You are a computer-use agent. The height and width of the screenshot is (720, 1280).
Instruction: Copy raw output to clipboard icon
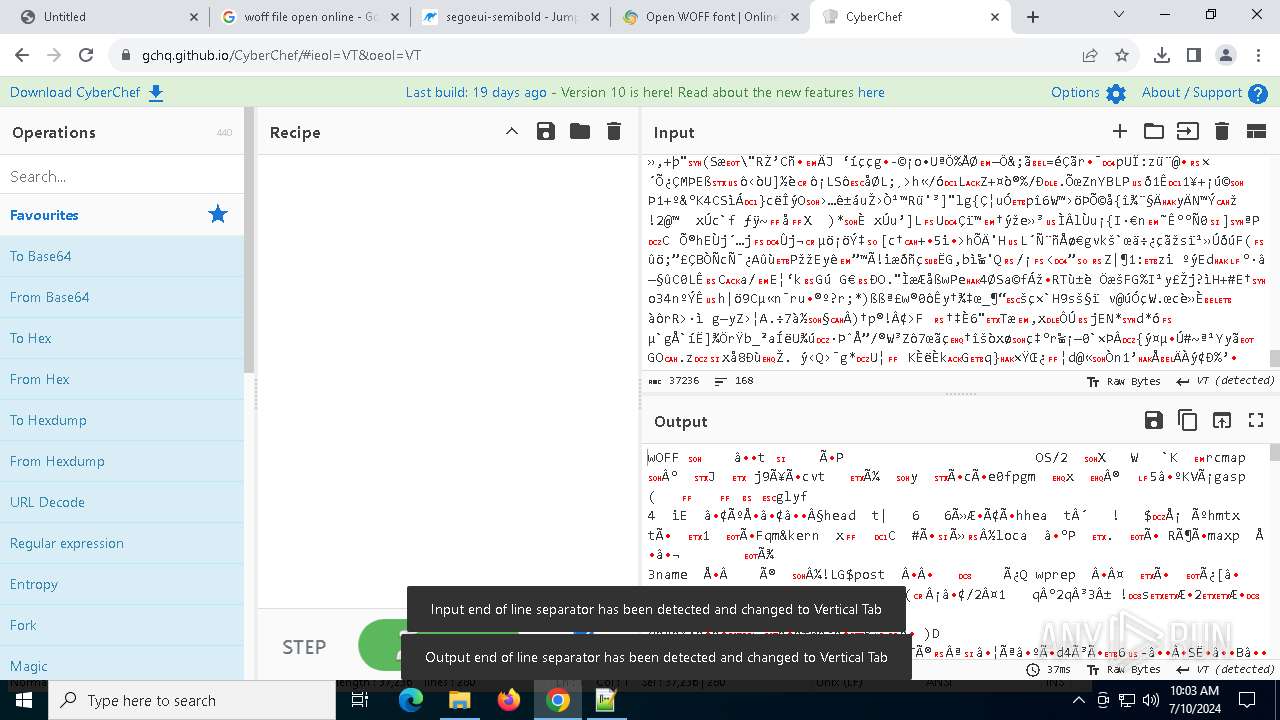point(1187,421)
